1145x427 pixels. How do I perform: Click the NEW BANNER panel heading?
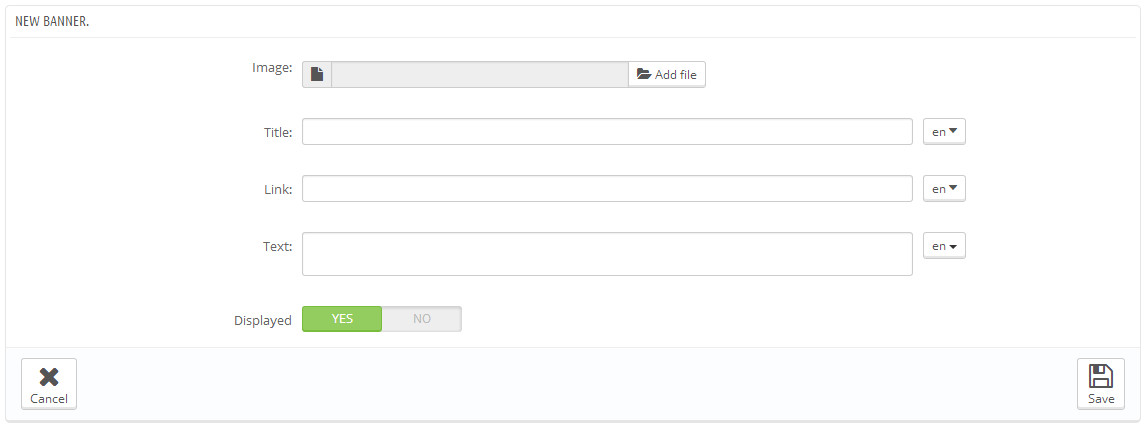[52, 21]
